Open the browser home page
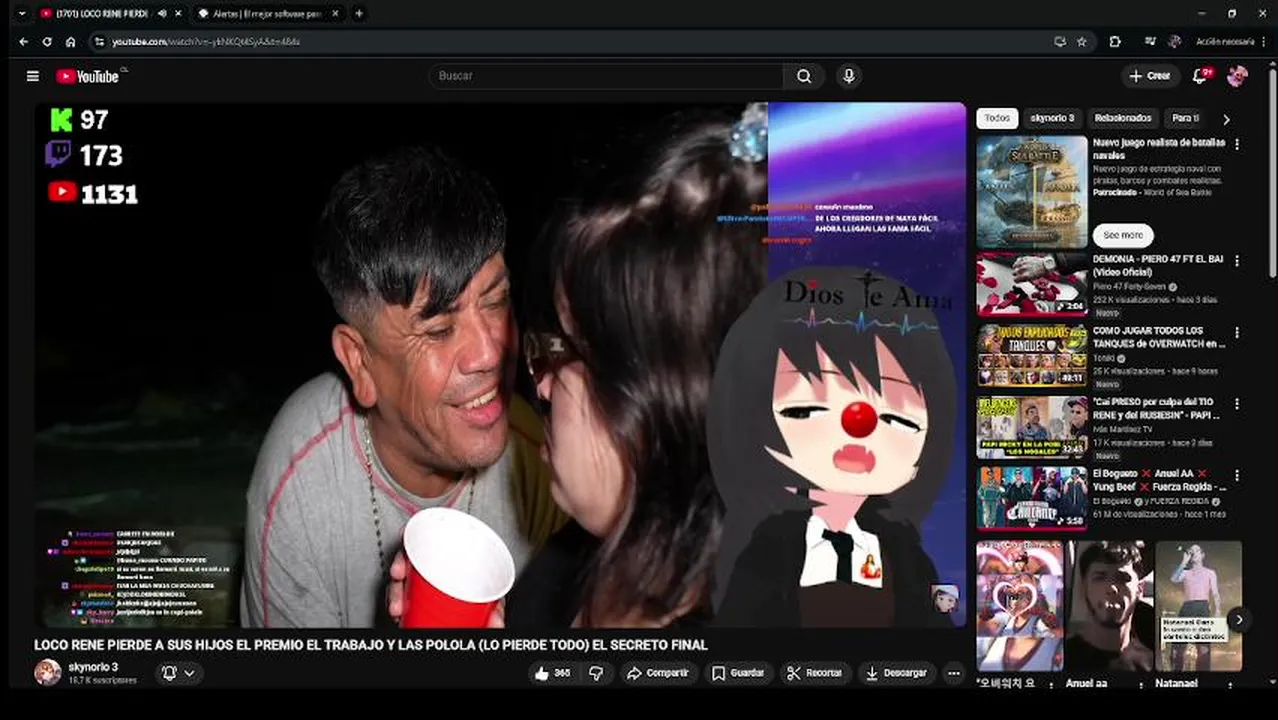Image resolution: width=1278 pixels, height=720 pixels. [x=70, y=42]
